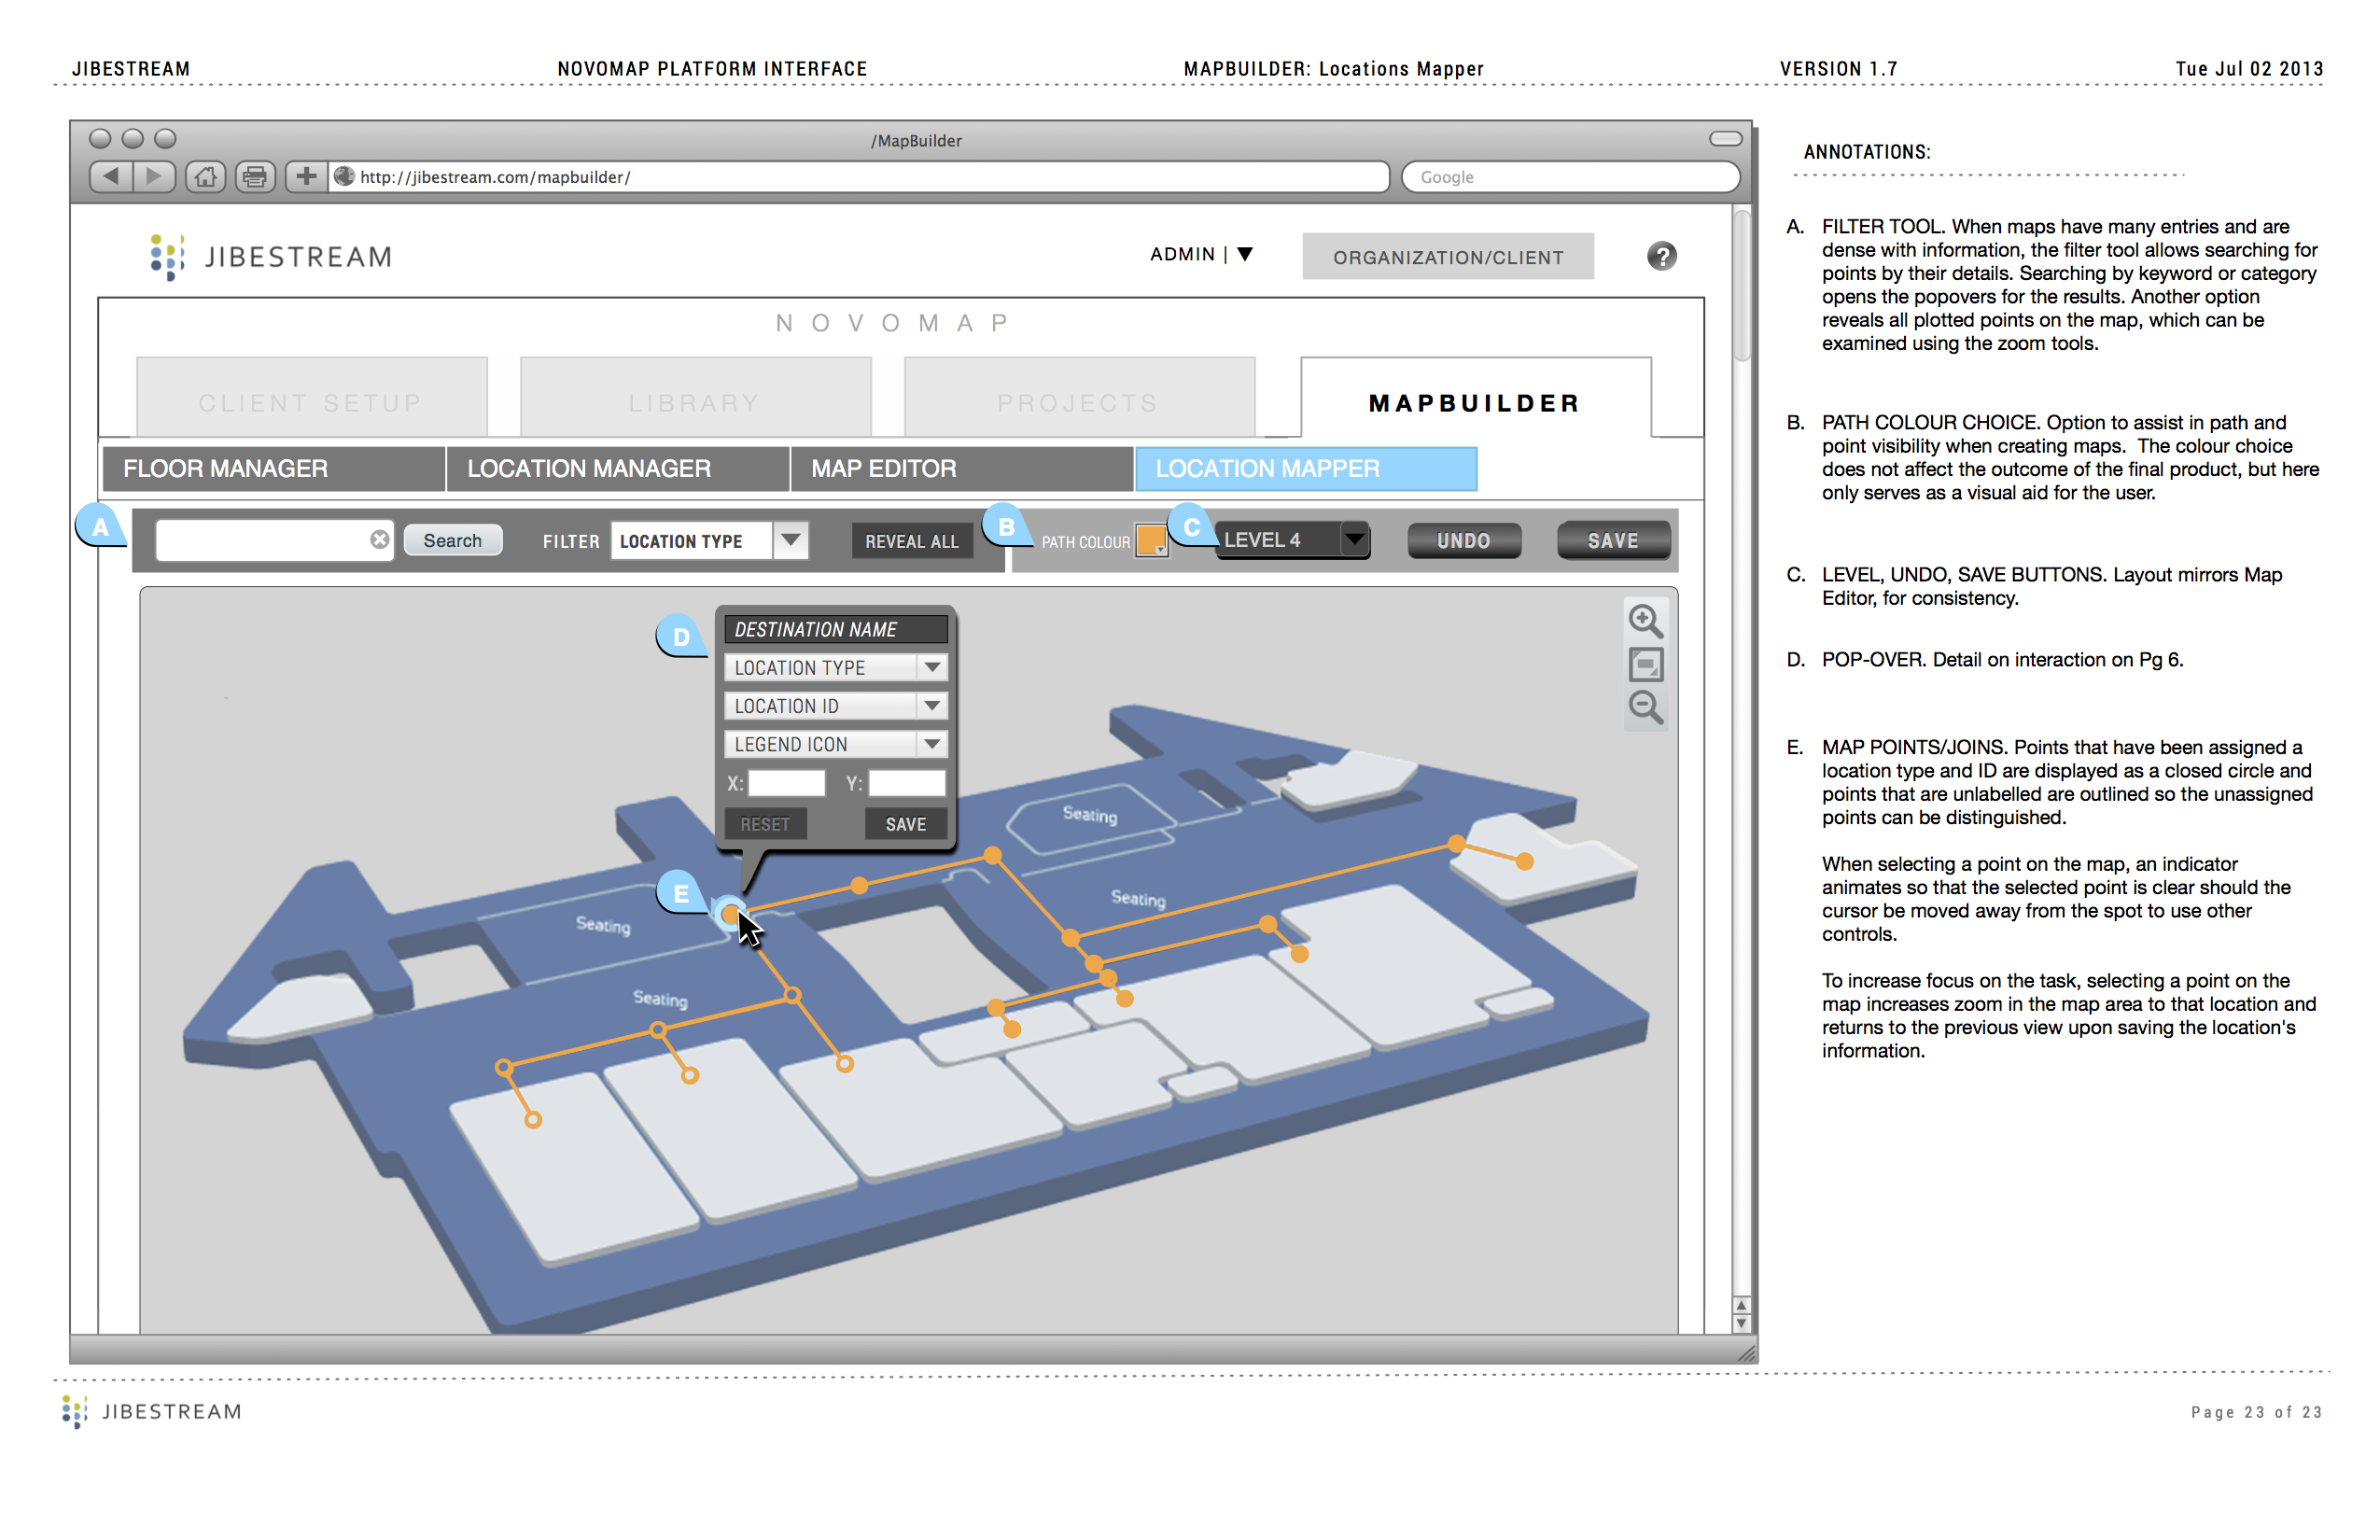The image size is (2380, 1540).
Task: Go to browser home page icon
Action: 205,177
